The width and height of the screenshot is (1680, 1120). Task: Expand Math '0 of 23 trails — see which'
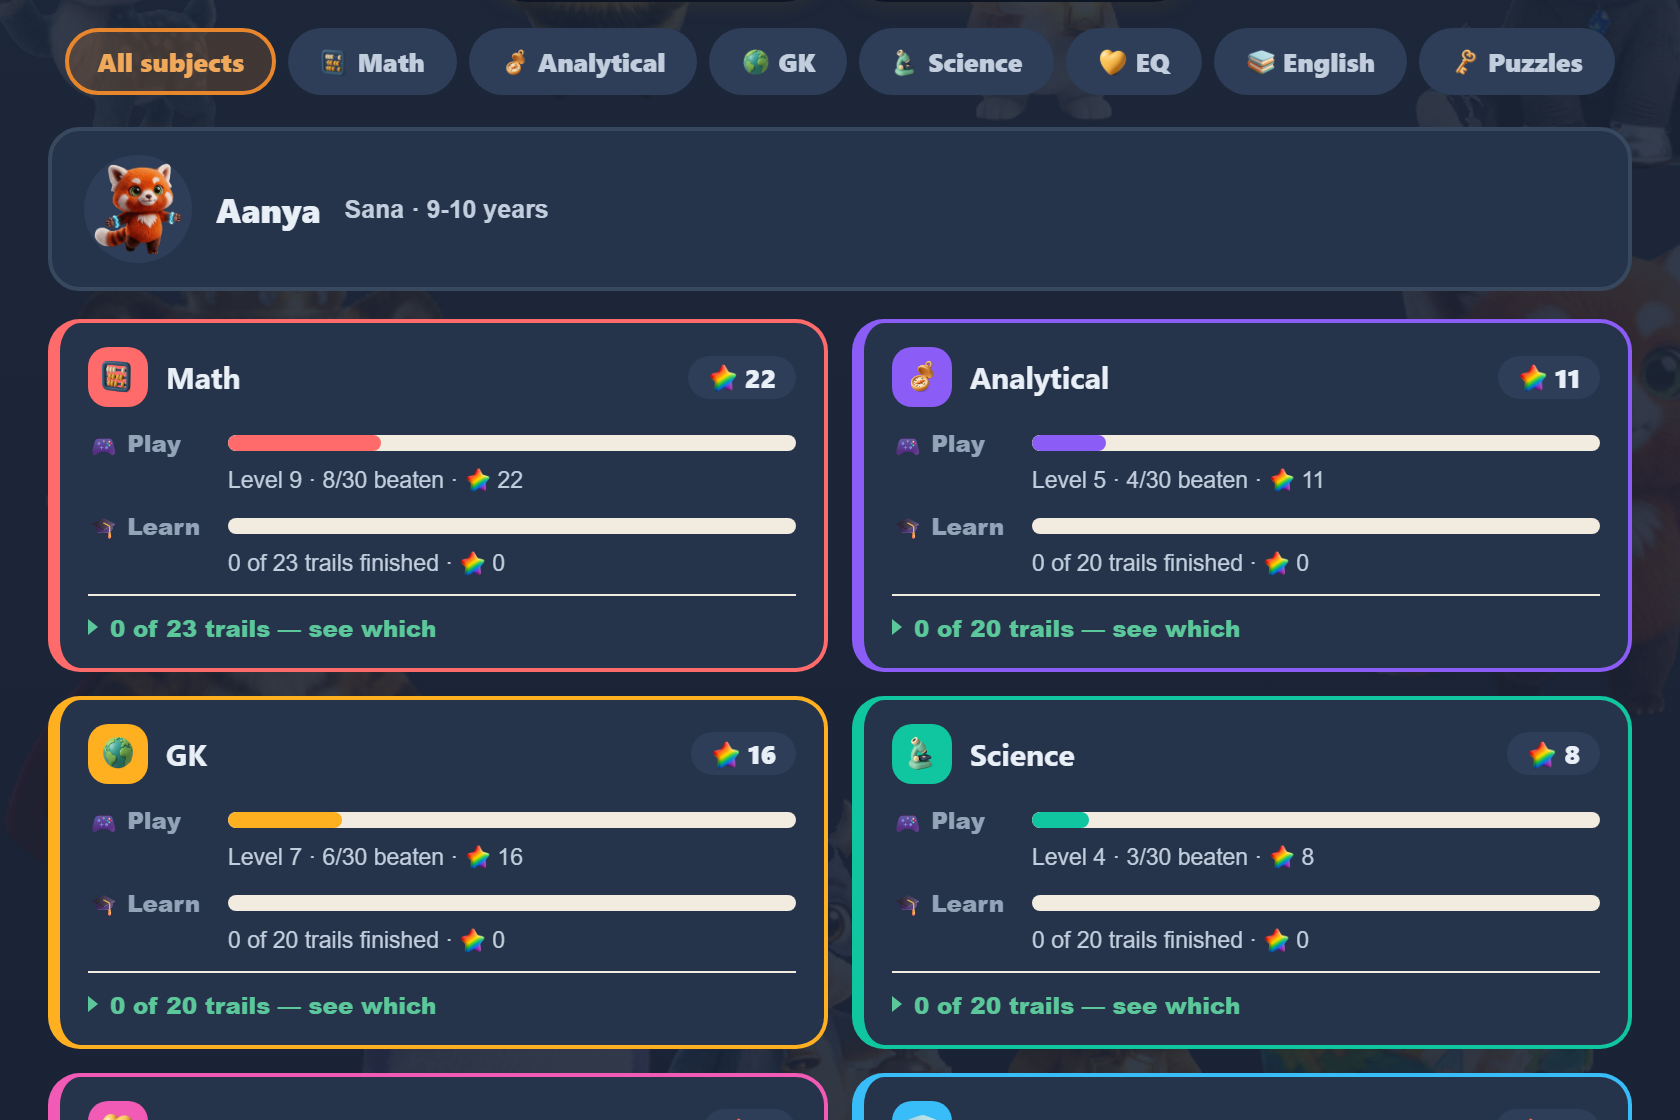[262, 629]
